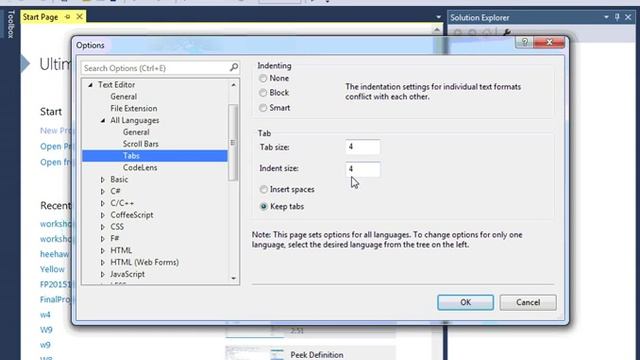Click the Cancel button

(528, 302)
